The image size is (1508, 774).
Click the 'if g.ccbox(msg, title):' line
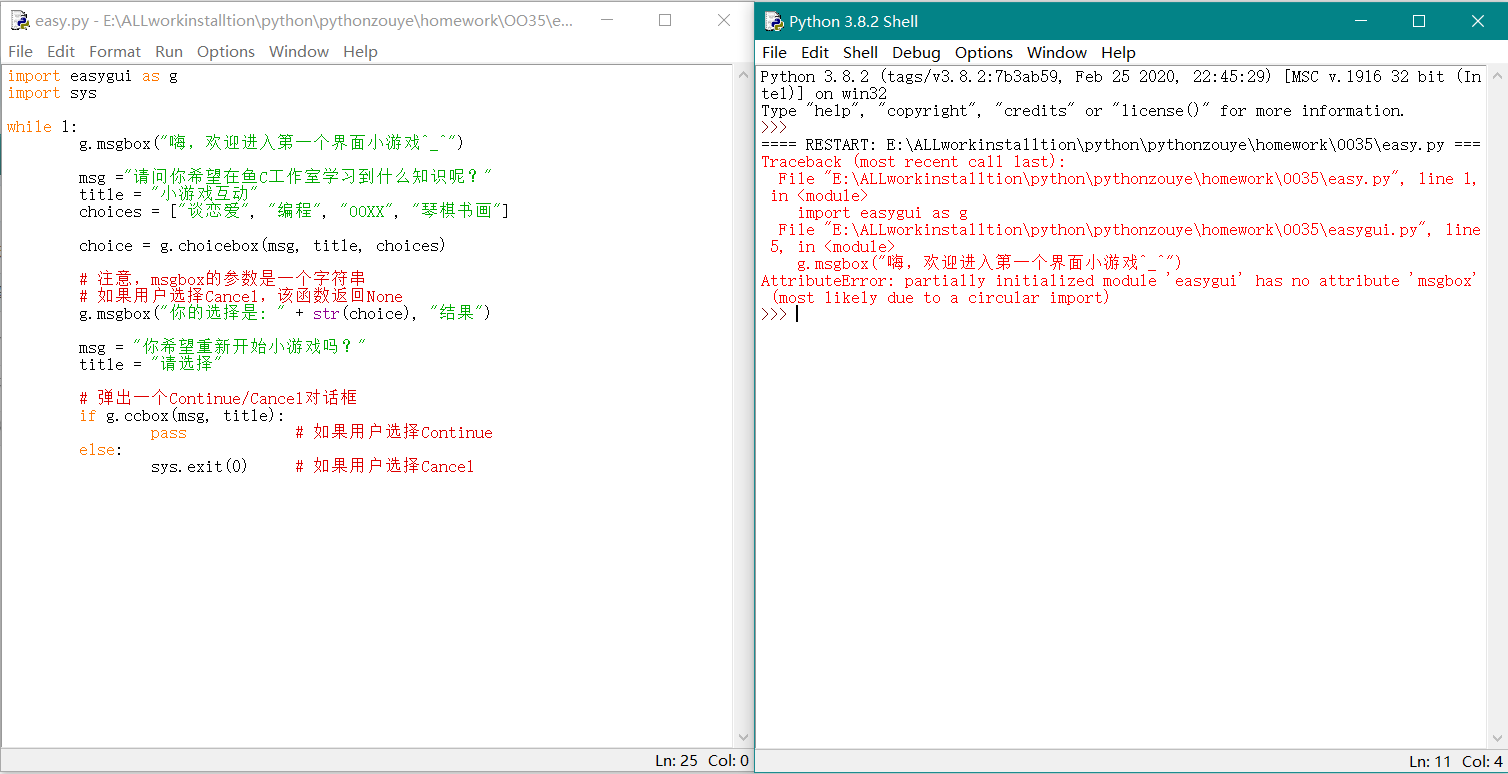tap(182, 415)
